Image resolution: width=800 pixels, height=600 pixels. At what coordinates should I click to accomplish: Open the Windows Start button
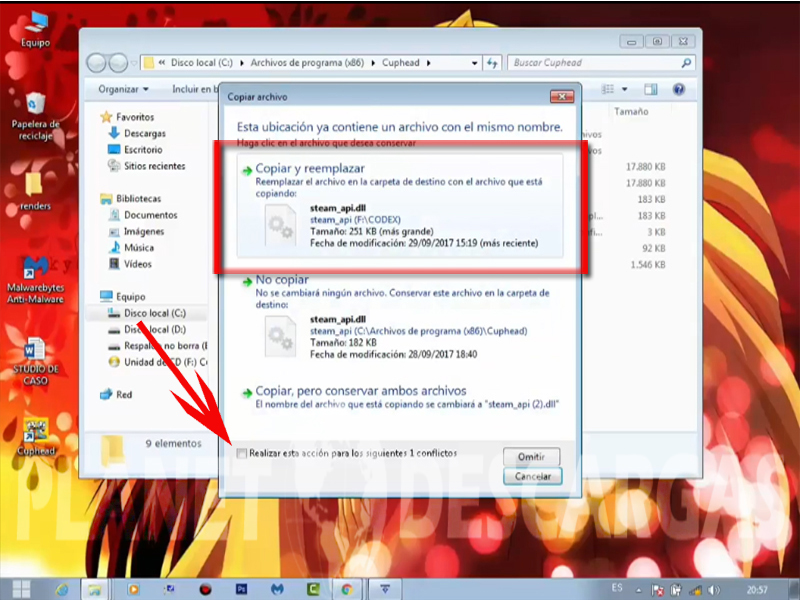[21, 589]
